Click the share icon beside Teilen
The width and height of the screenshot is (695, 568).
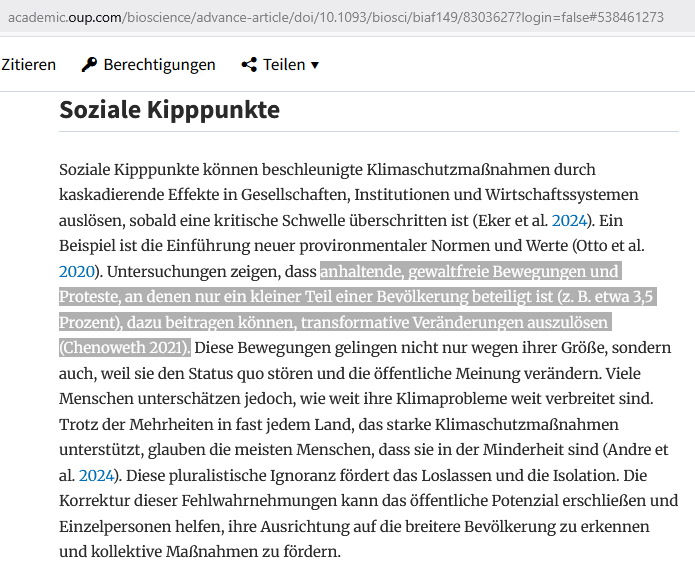(x=249, y=65)
